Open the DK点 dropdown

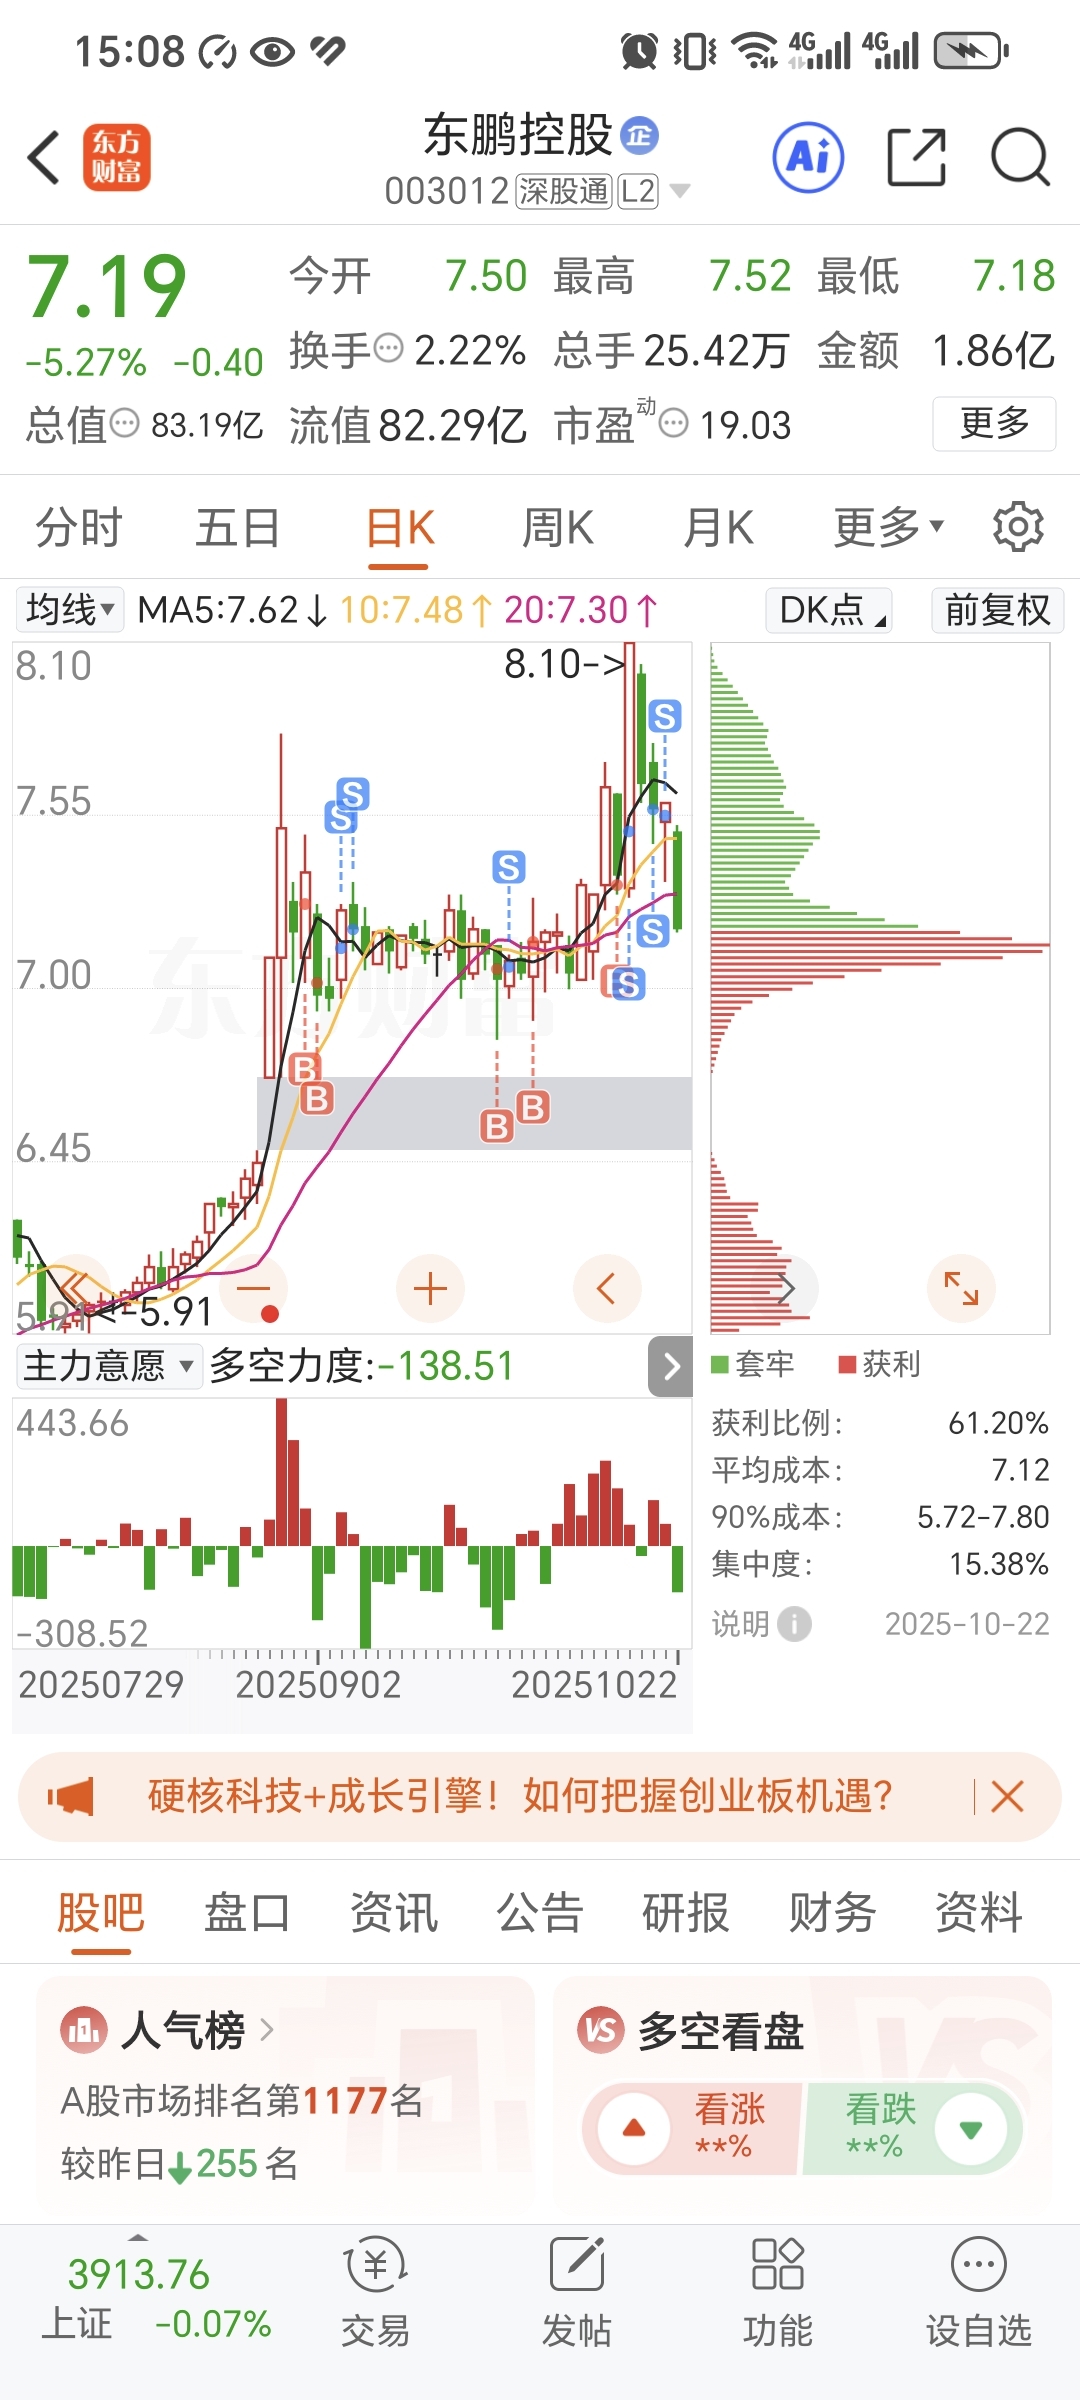(x=829, y=610)
